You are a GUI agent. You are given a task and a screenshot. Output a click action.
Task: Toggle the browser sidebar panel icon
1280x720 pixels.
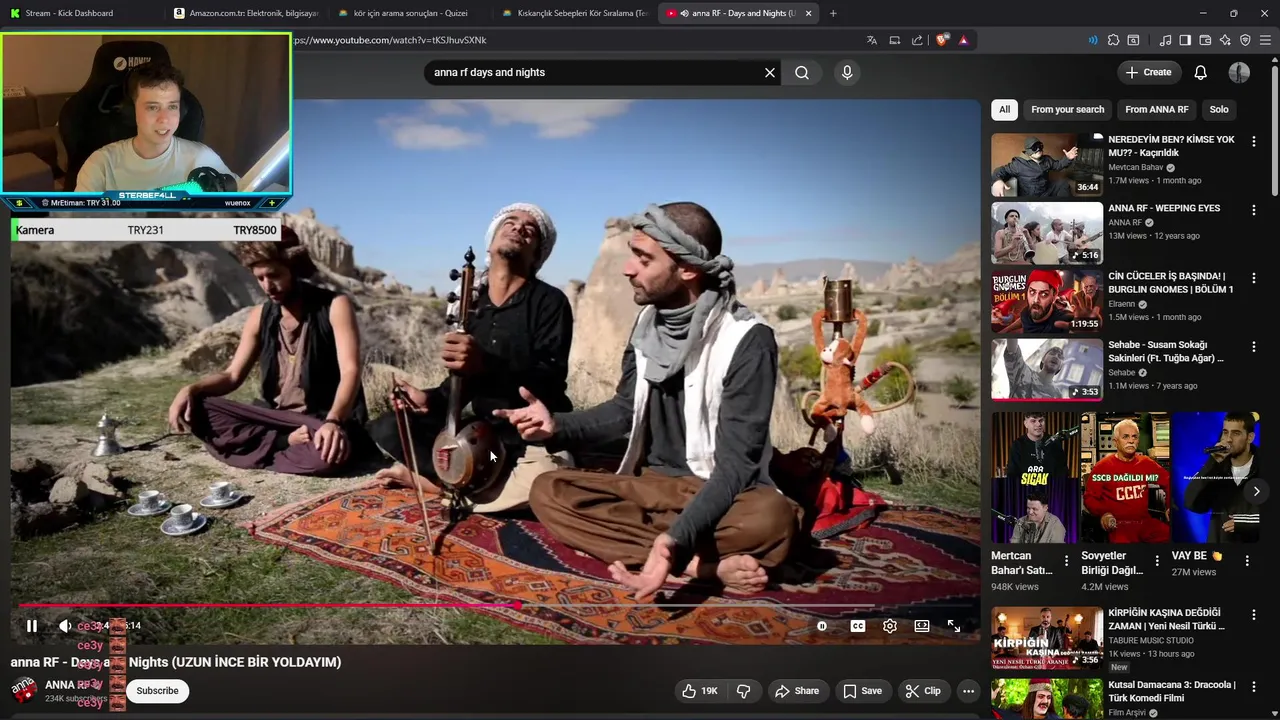coord(1185,40)
